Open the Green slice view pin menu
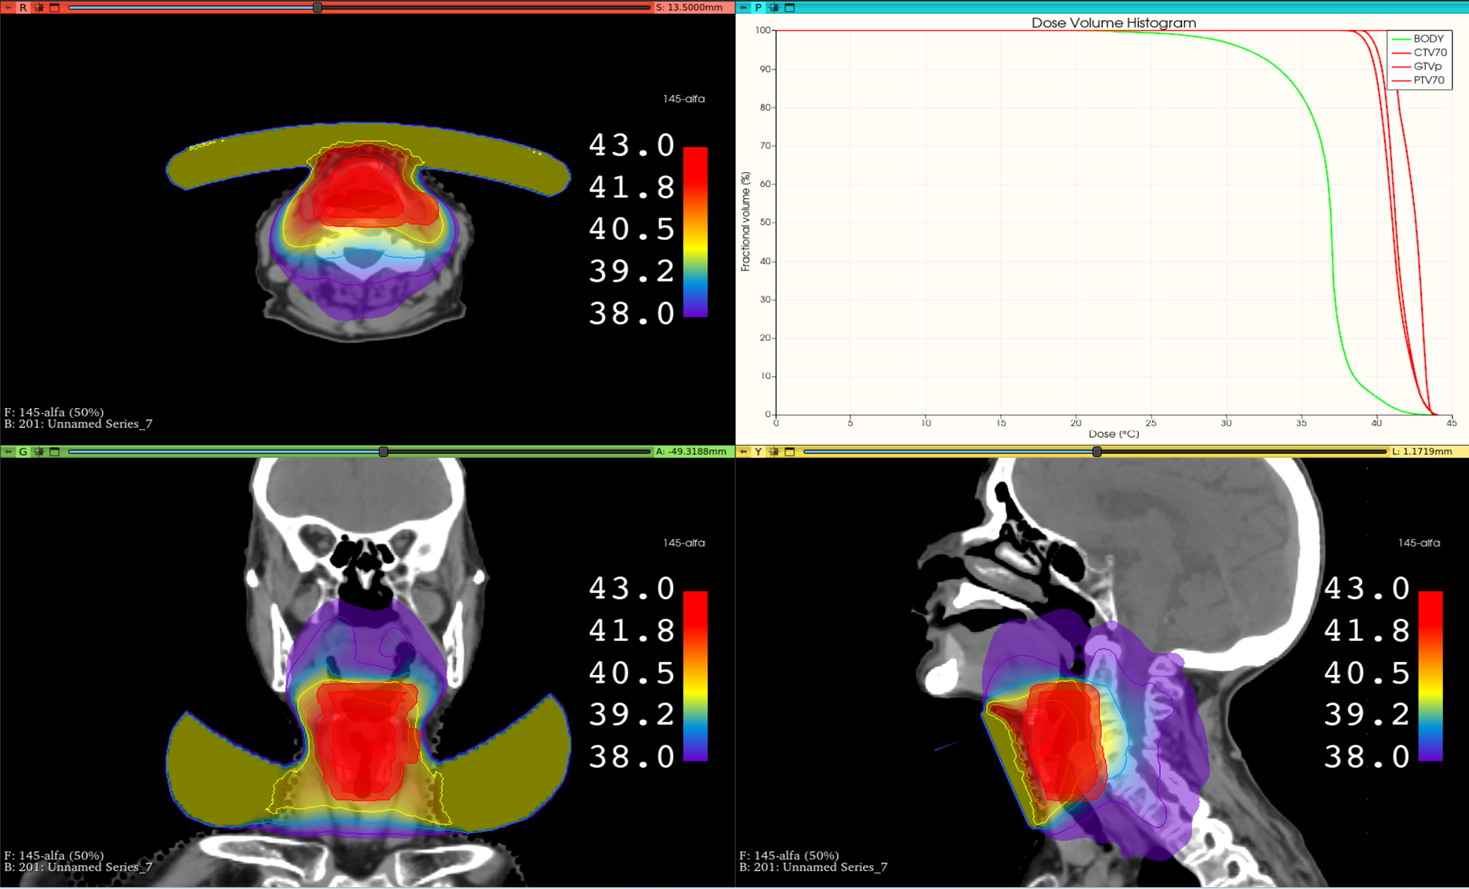 tap(8, 452)
